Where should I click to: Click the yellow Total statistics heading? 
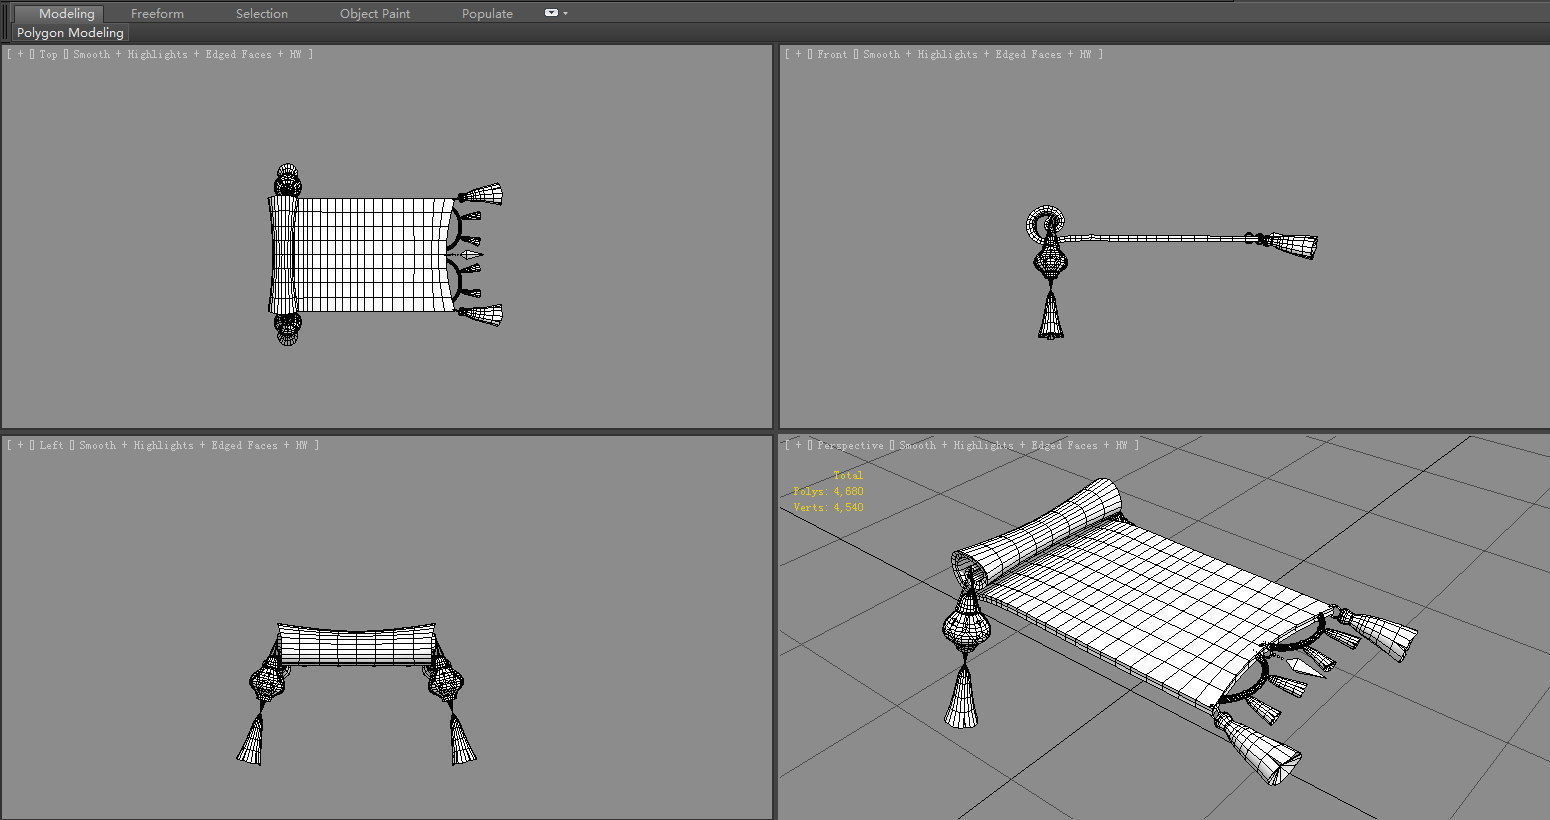(x=848, y=475)
